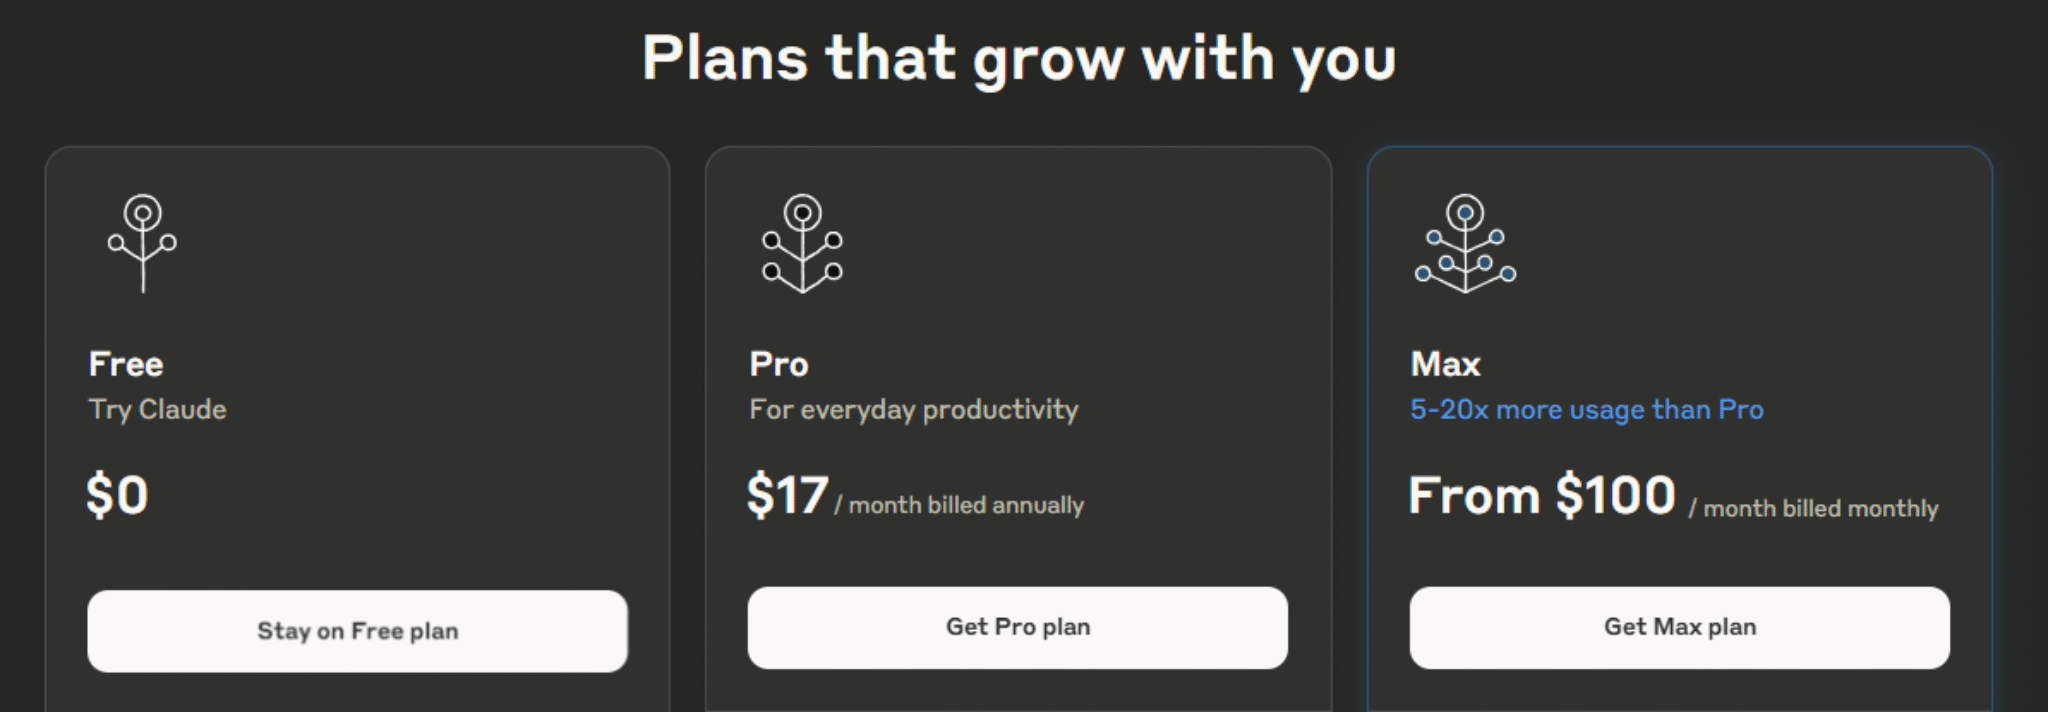
Task: Click the "Try Claude" subtitle
Action: (157, 410)
